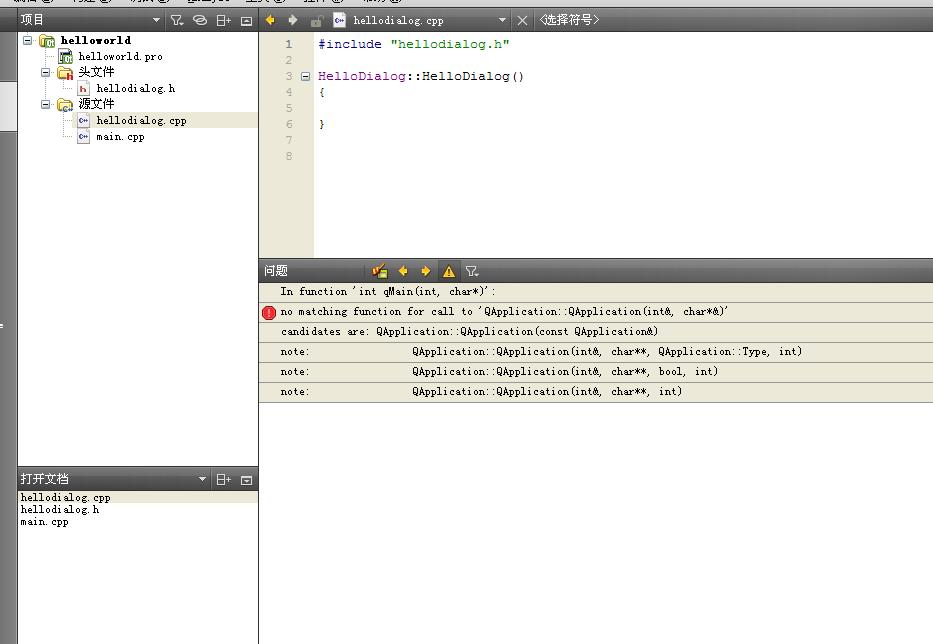This screenshot has height=644, width=933.
Task: Select hellodialog.cpp in project tree
Action: coord(142,120)
